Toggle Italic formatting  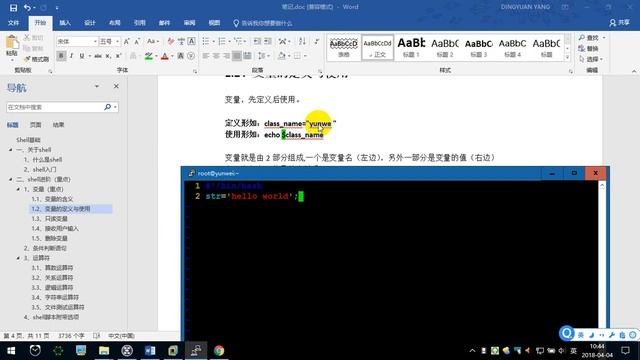(71, 56)
